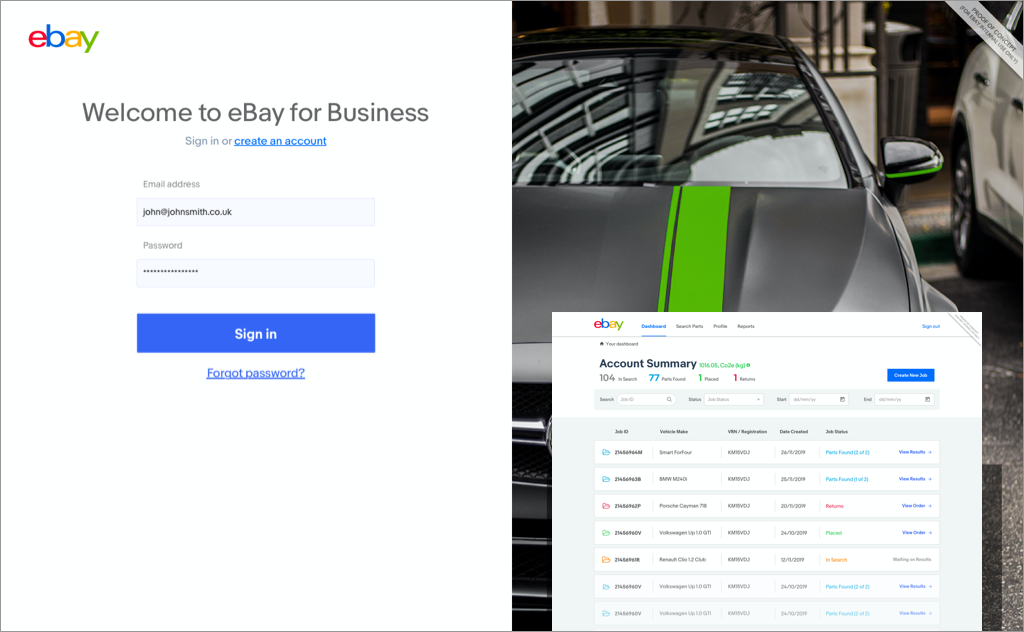This screenshot has height=632, width=1024.
Task: Click the Job ID search input
Action: [x=646, y=399]
